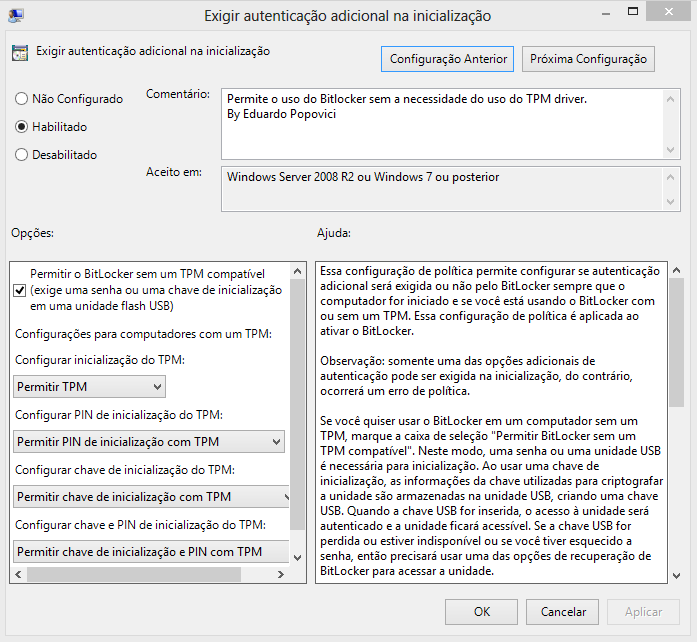The height and width of the screenshot is (642, 697).
Task: Click 'Configurar inicialização do TPM:' label
Action: (100, 360)
